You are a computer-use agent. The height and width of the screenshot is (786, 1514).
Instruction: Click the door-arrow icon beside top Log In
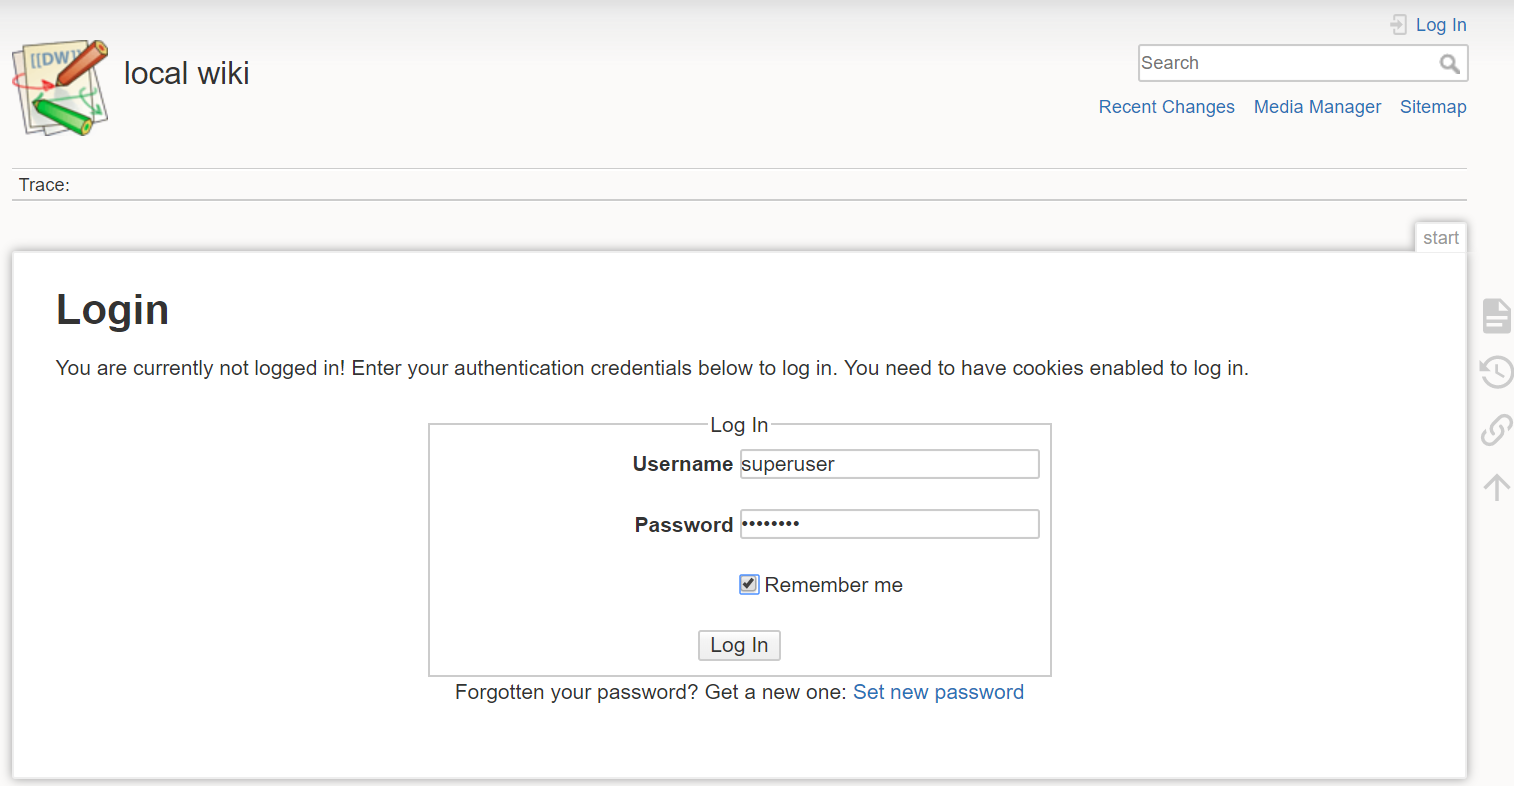coord(1399,25)
